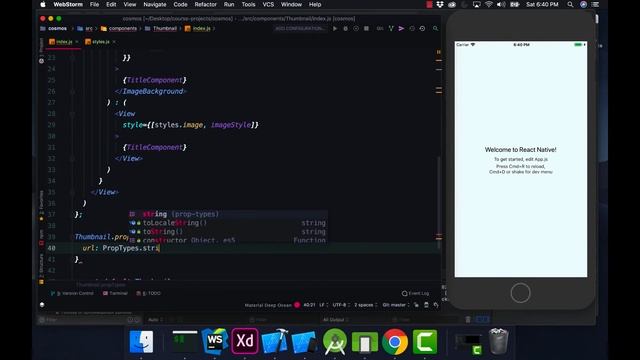Open the Terminal tool window
Screen dimensions: 640x360
(x=115, y=293)
